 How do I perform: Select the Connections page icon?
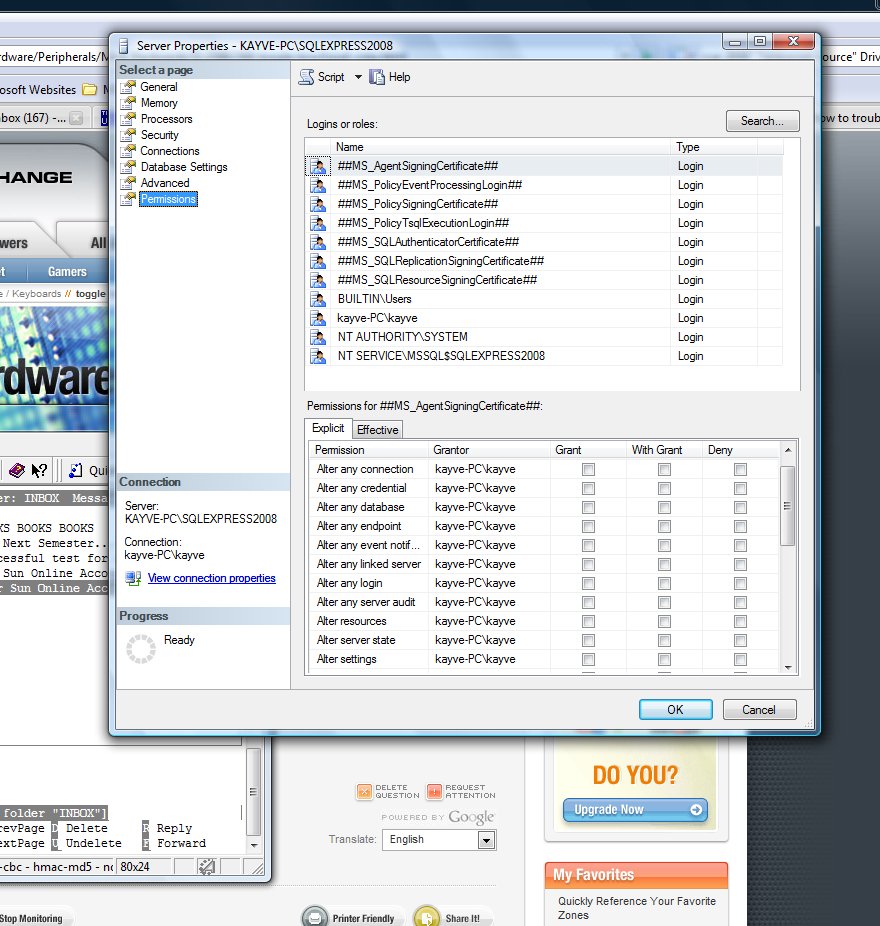point(128,151)
